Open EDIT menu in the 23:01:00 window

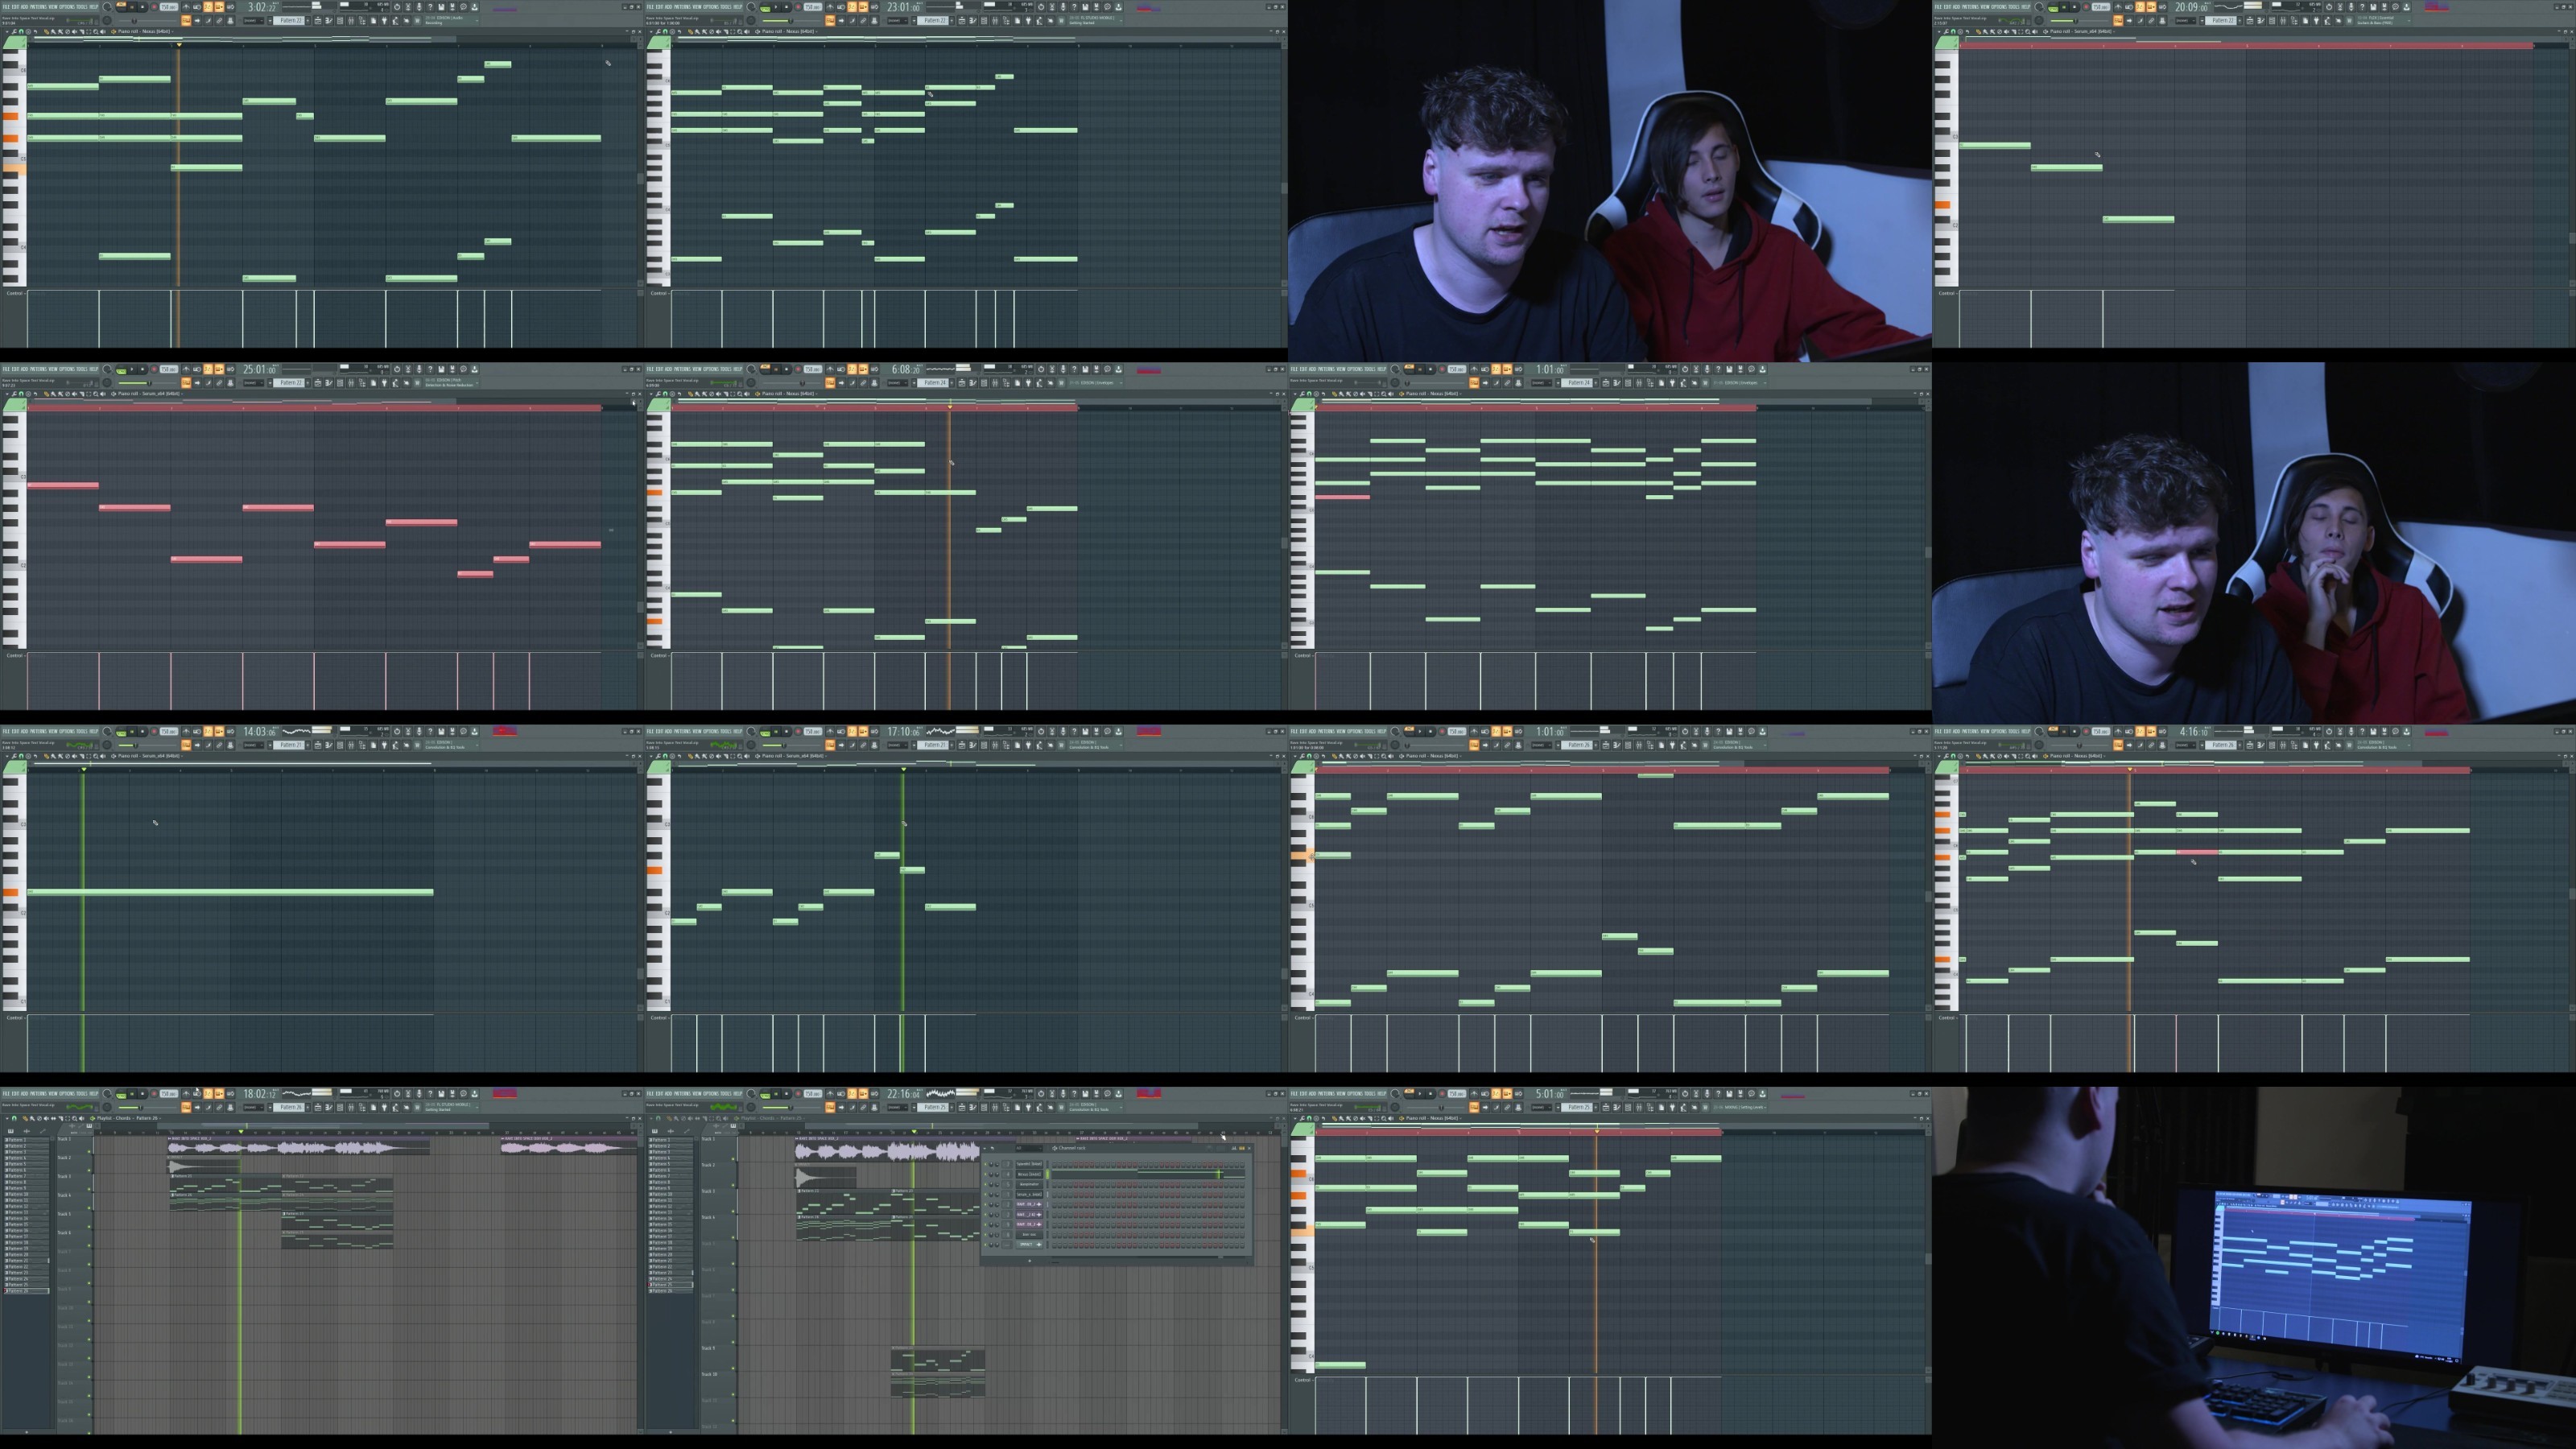pos(659,7)
